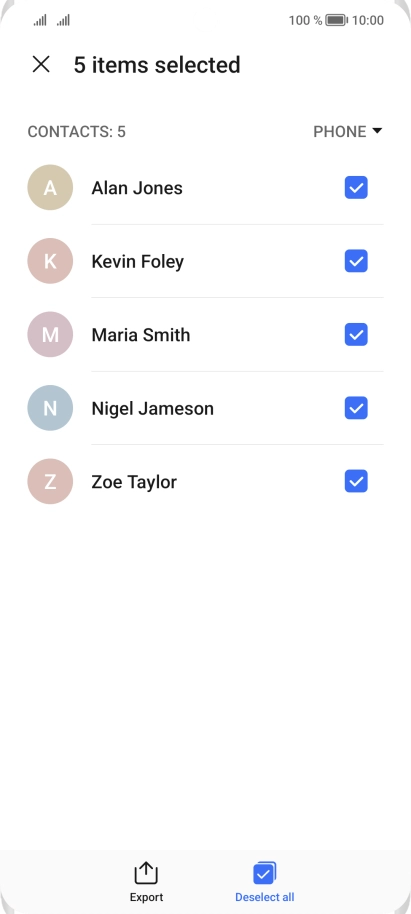Tap the Zoe Taylor contact name
411x914 pixels.
134,482
